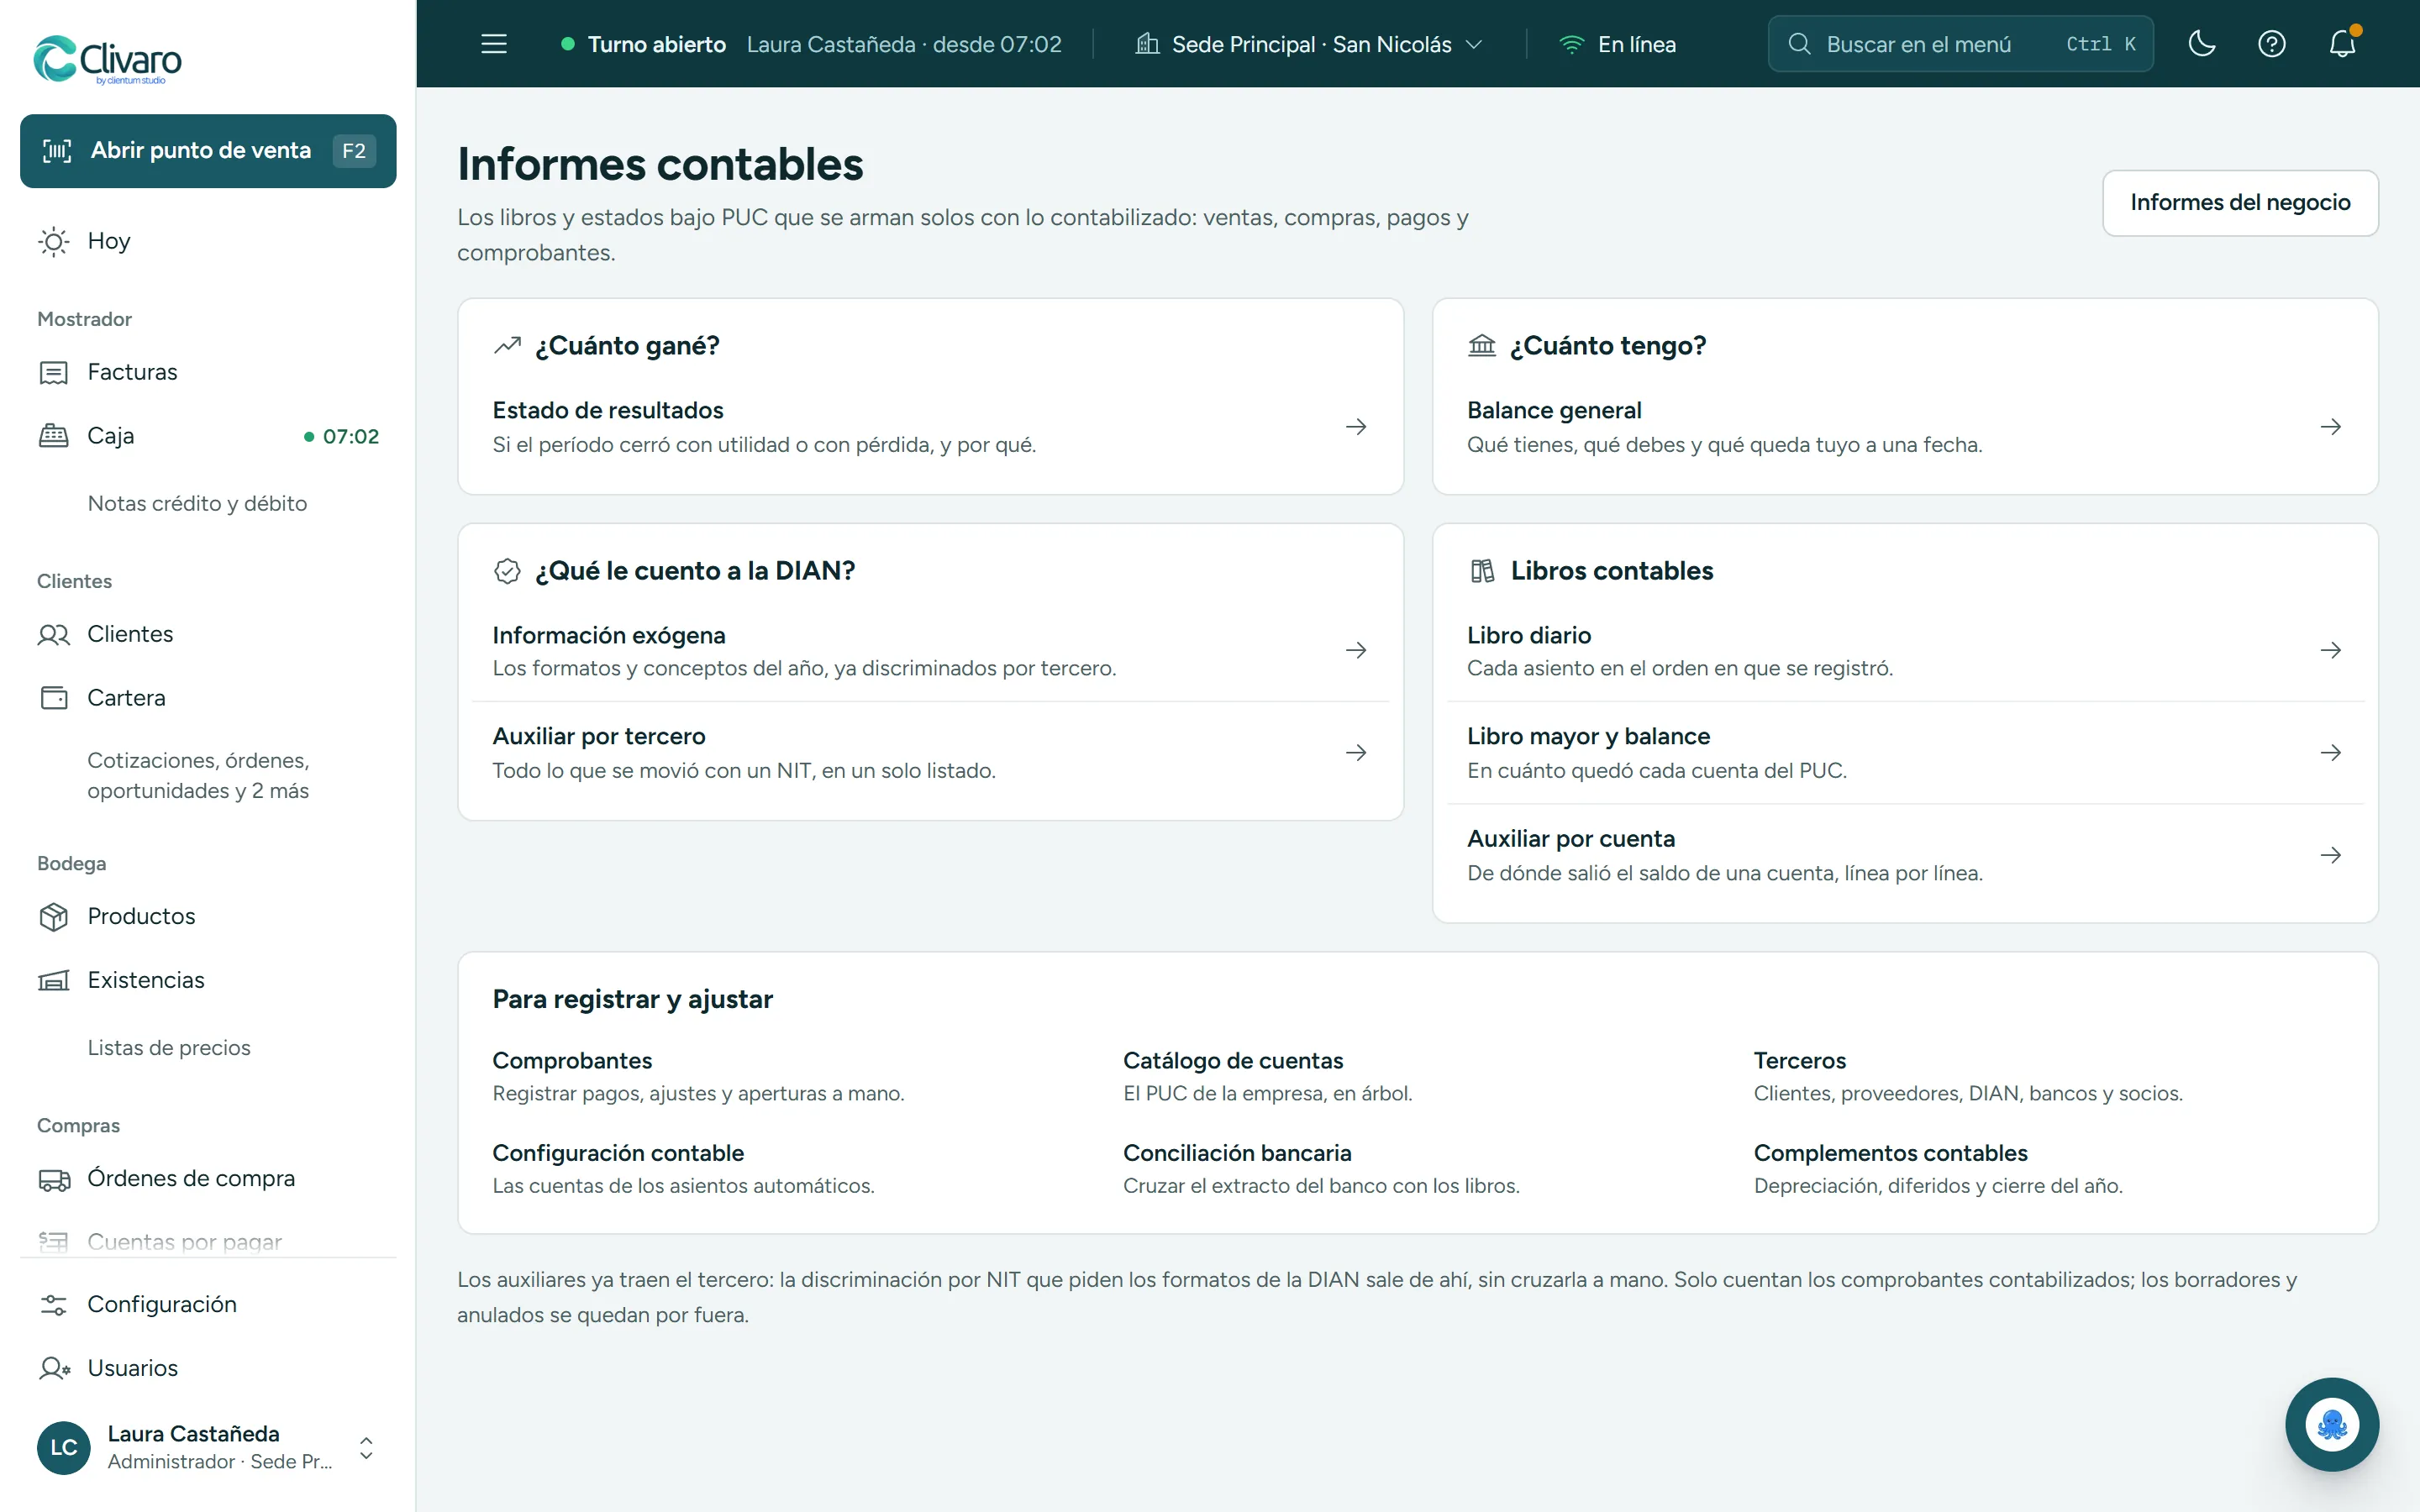Click the badge check icon by DIAN heading
Screen dimensions: 2420x1512
(507, 571)
